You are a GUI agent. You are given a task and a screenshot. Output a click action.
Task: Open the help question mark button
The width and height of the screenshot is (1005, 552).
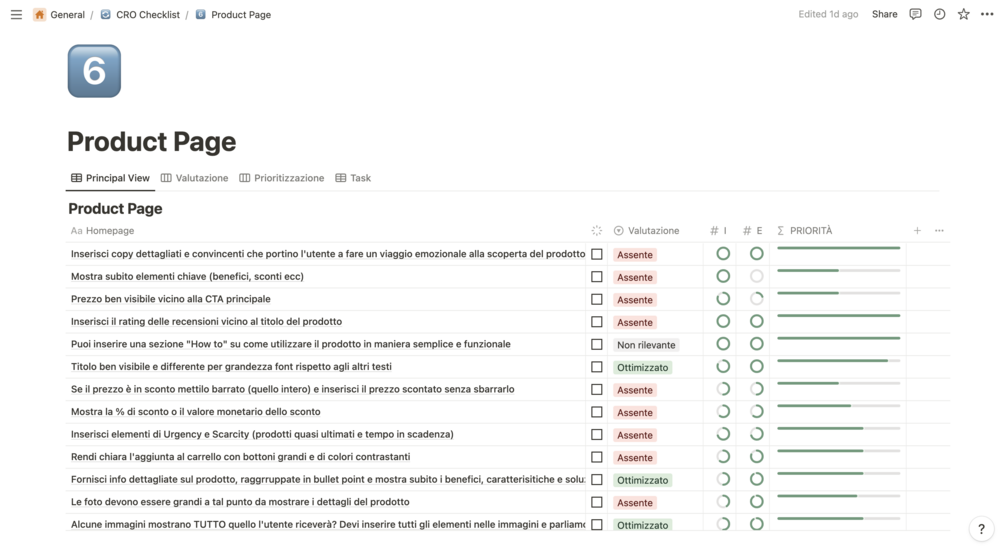982,530
